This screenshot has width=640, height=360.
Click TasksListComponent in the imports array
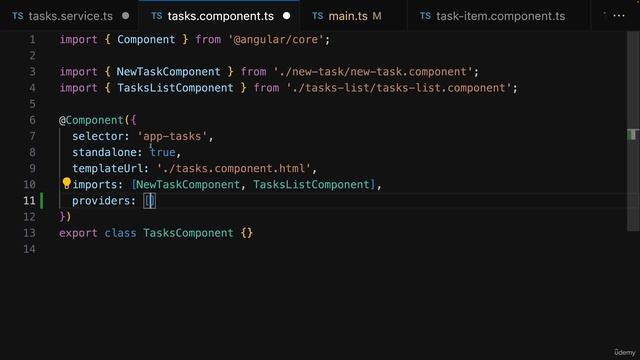[311, 184]
